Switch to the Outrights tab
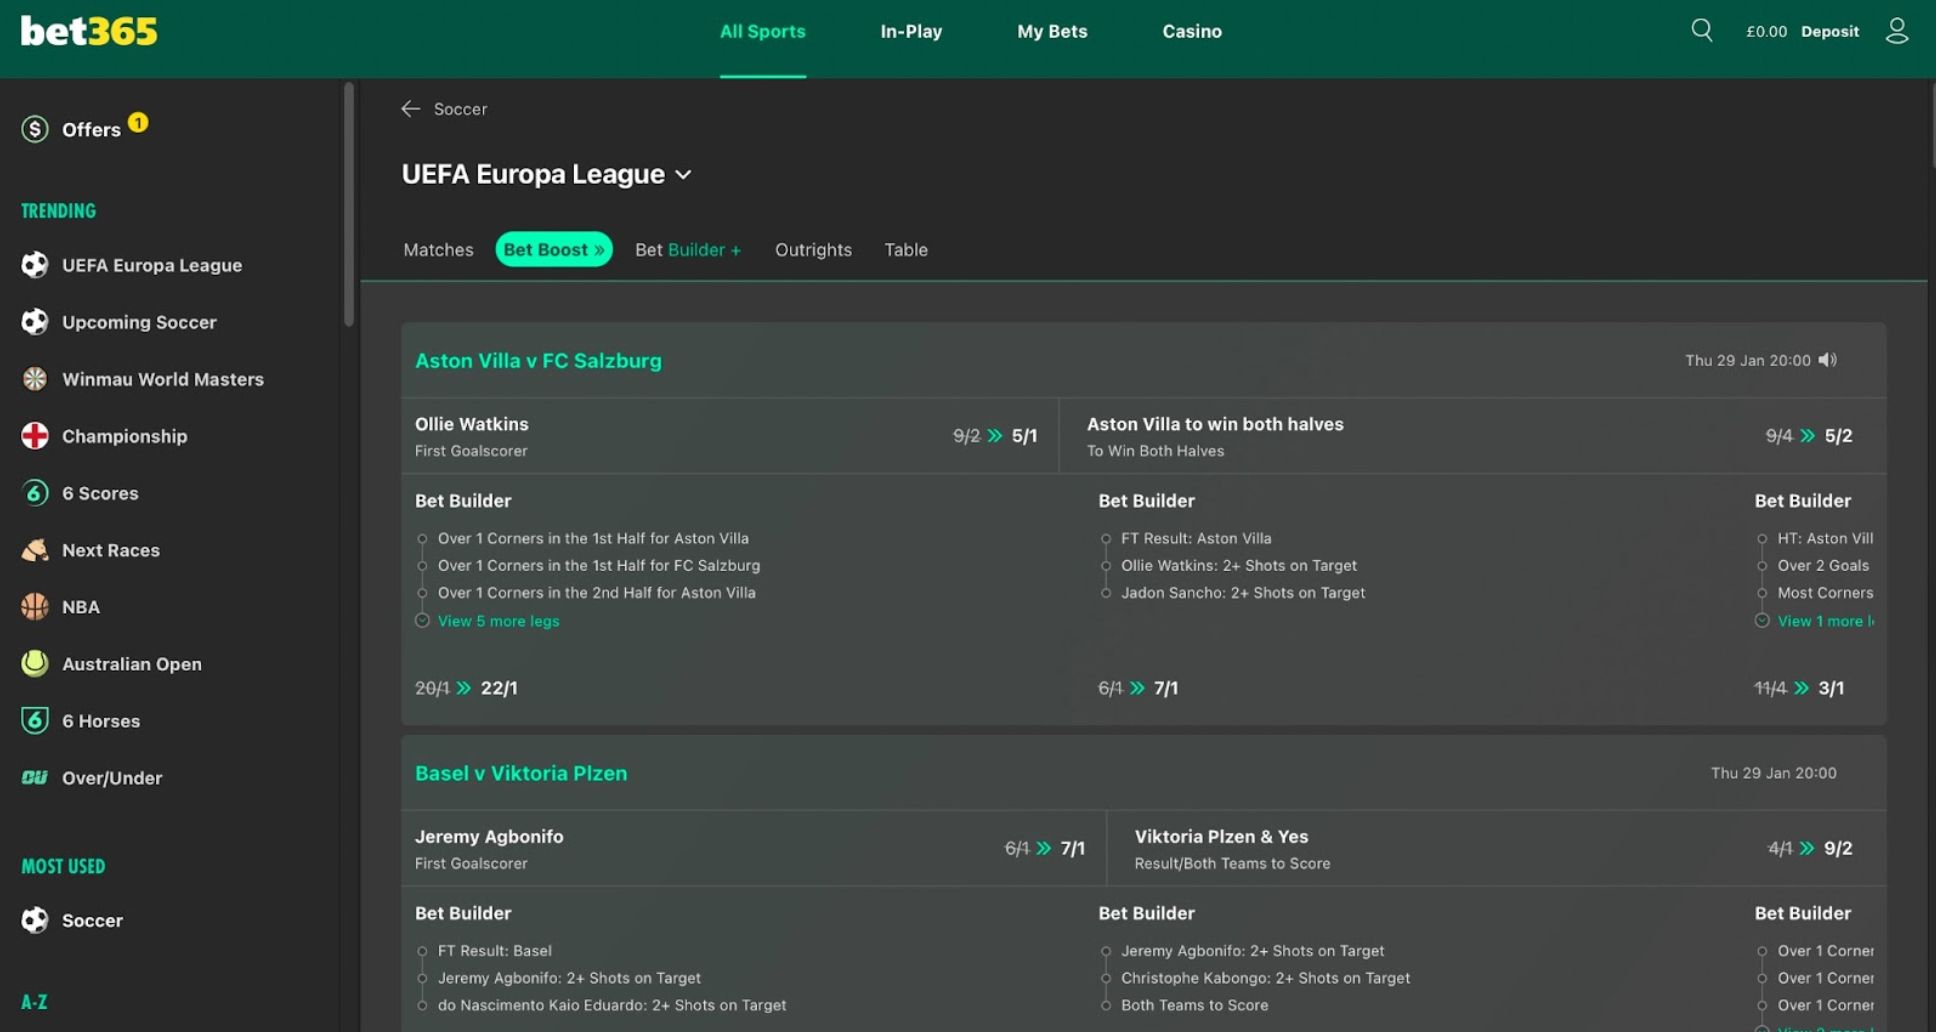The height and width of the screenshot is (1032, 1936). [x=813, y=250]
